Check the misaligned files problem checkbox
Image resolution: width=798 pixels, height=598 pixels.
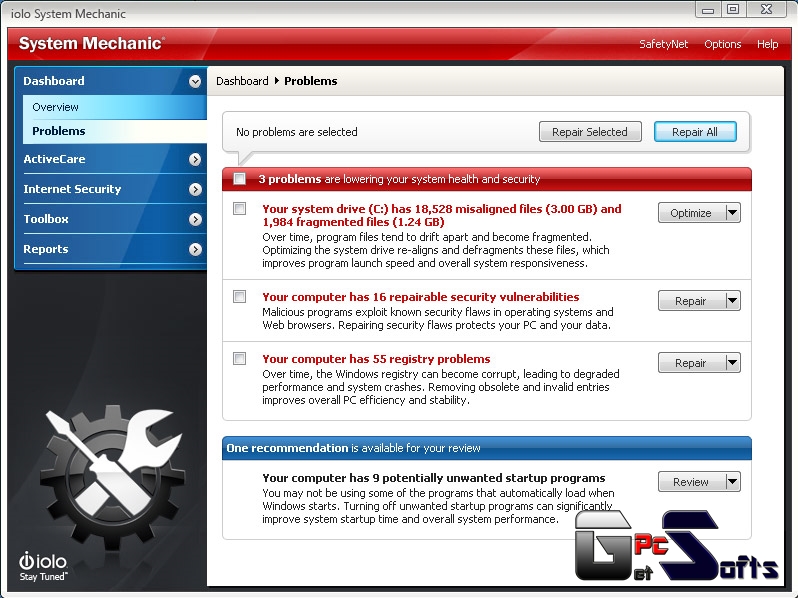pyautogui.click(x=239, y=209)
